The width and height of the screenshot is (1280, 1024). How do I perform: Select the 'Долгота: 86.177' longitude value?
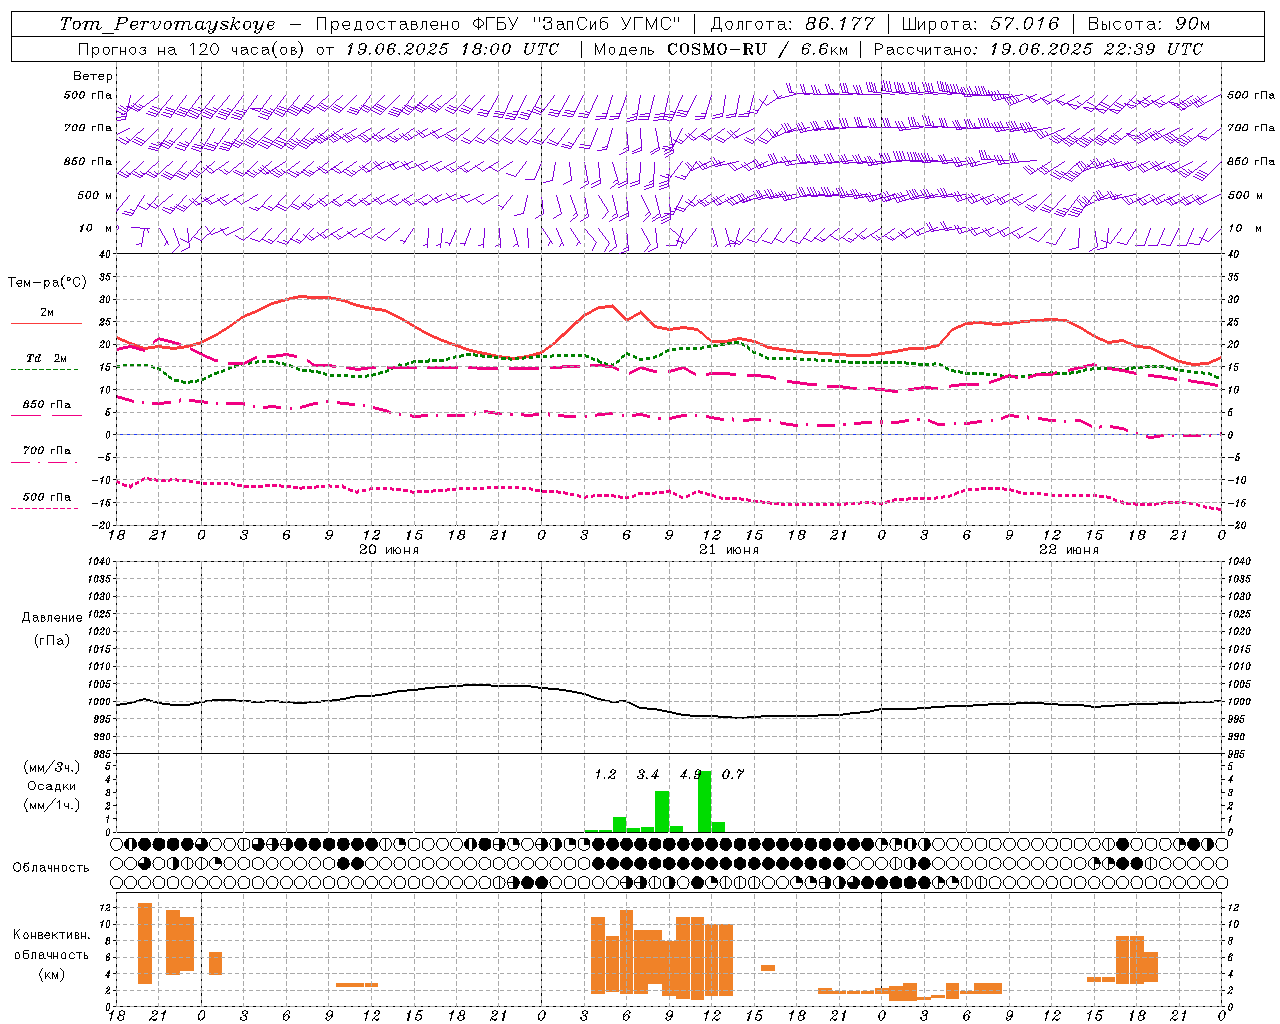[792, 24]
